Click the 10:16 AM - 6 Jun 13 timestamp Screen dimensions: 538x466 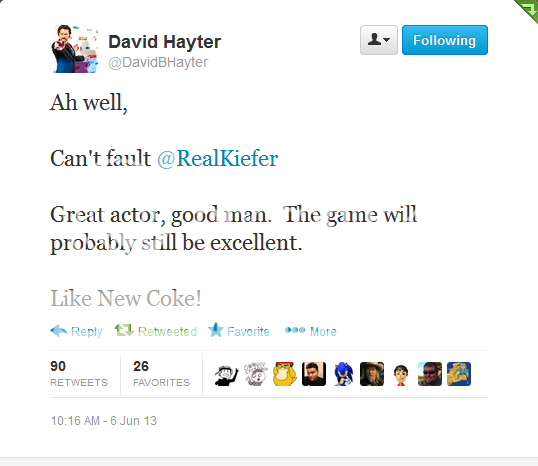point(104,421)
